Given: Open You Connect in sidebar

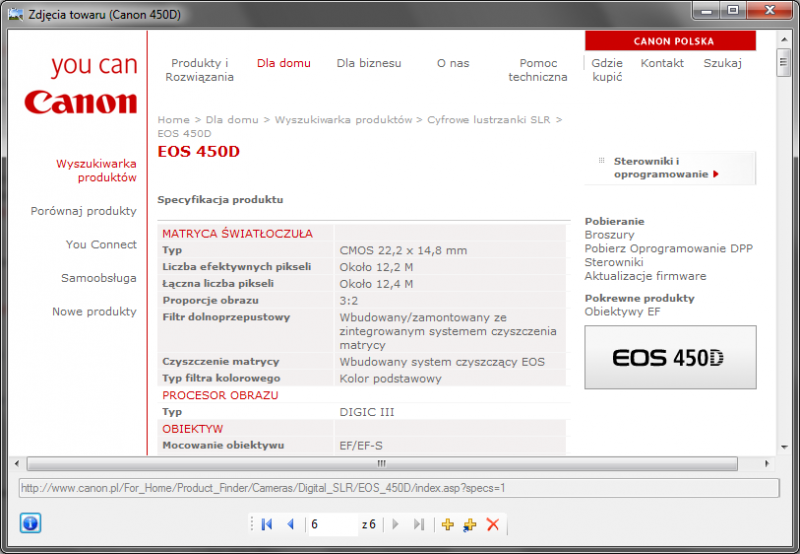Looking at the screenshot, I should click(101, 244).
